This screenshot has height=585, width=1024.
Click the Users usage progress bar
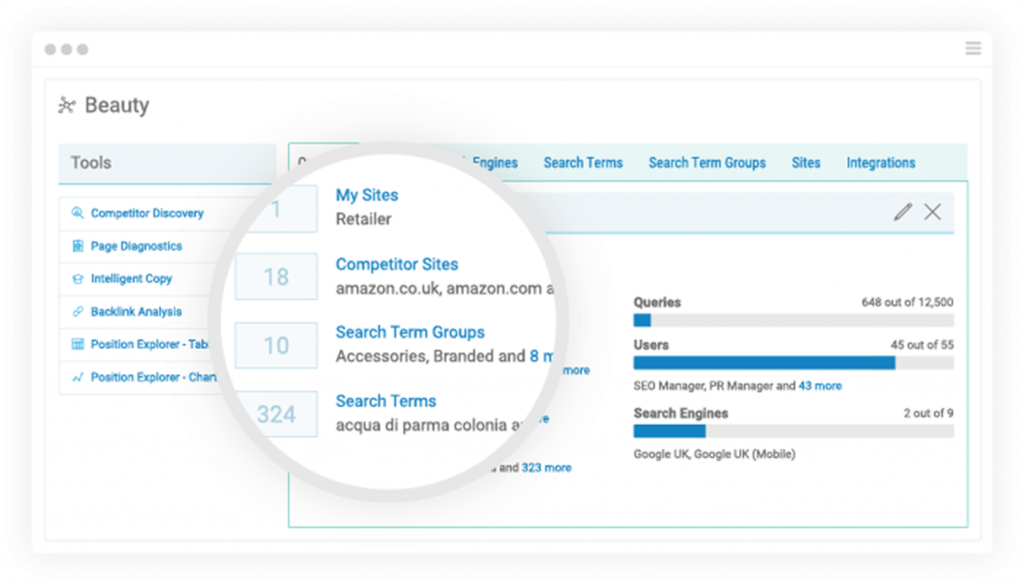point(793,363)
